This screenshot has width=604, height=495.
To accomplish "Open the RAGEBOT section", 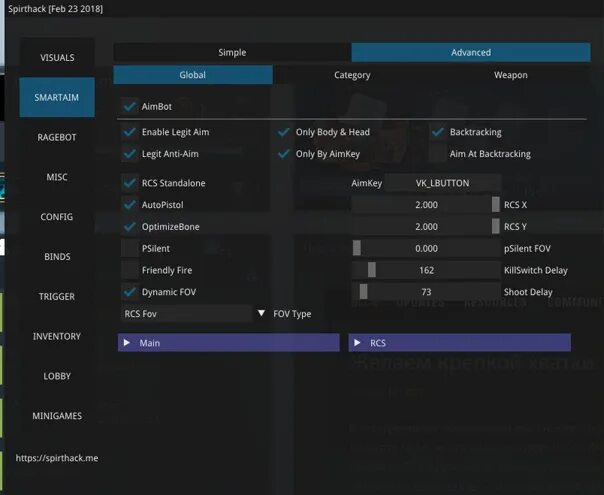I will (57, 138).
